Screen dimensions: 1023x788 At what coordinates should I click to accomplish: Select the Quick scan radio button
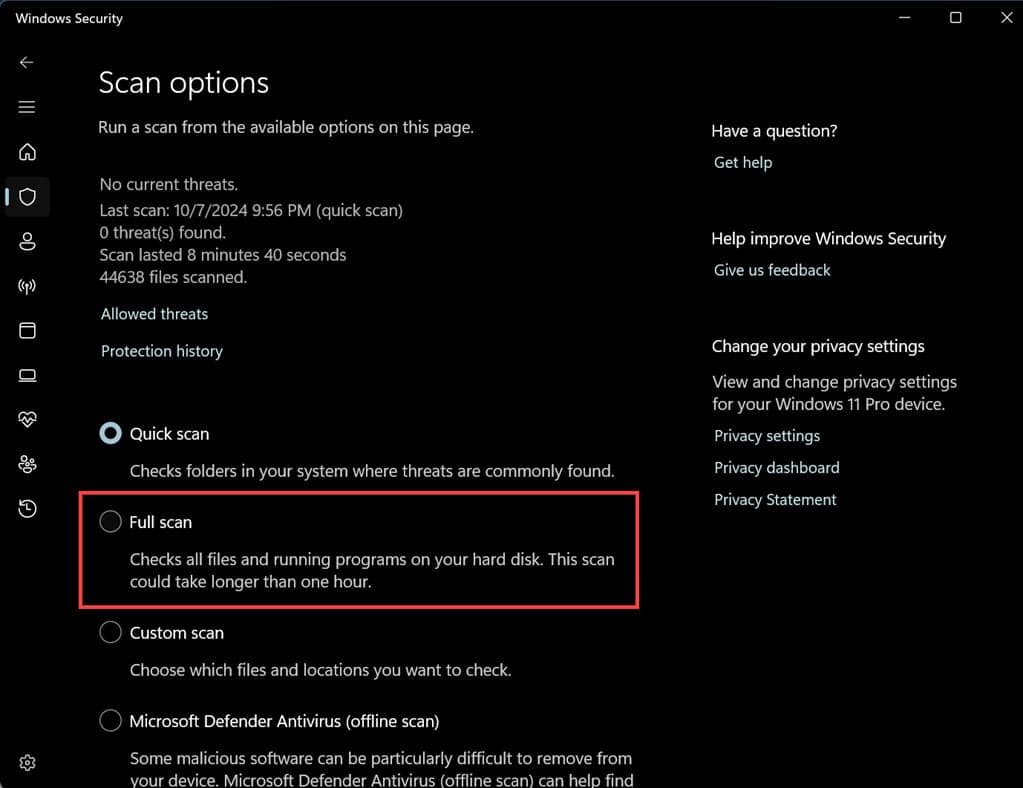tap(110, 432)
